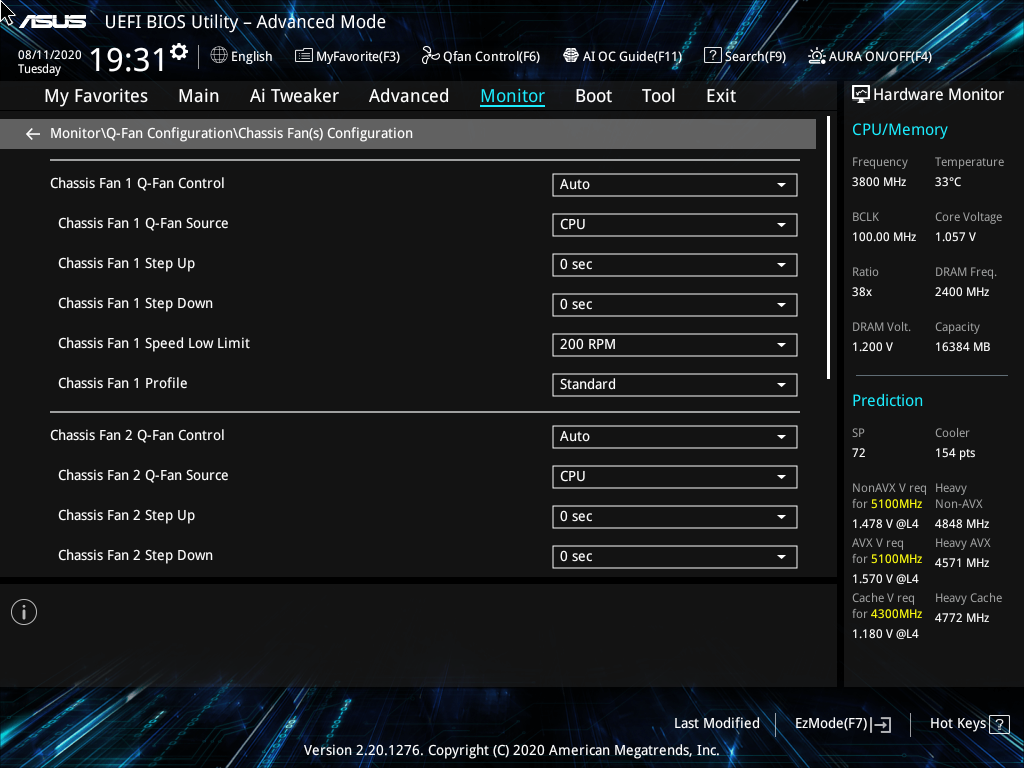The height and width of the screenshot is (768, 1024).
Task: Open Chassis Fan 1 Q-Fan Source dropdown
Action: point(675,225)
